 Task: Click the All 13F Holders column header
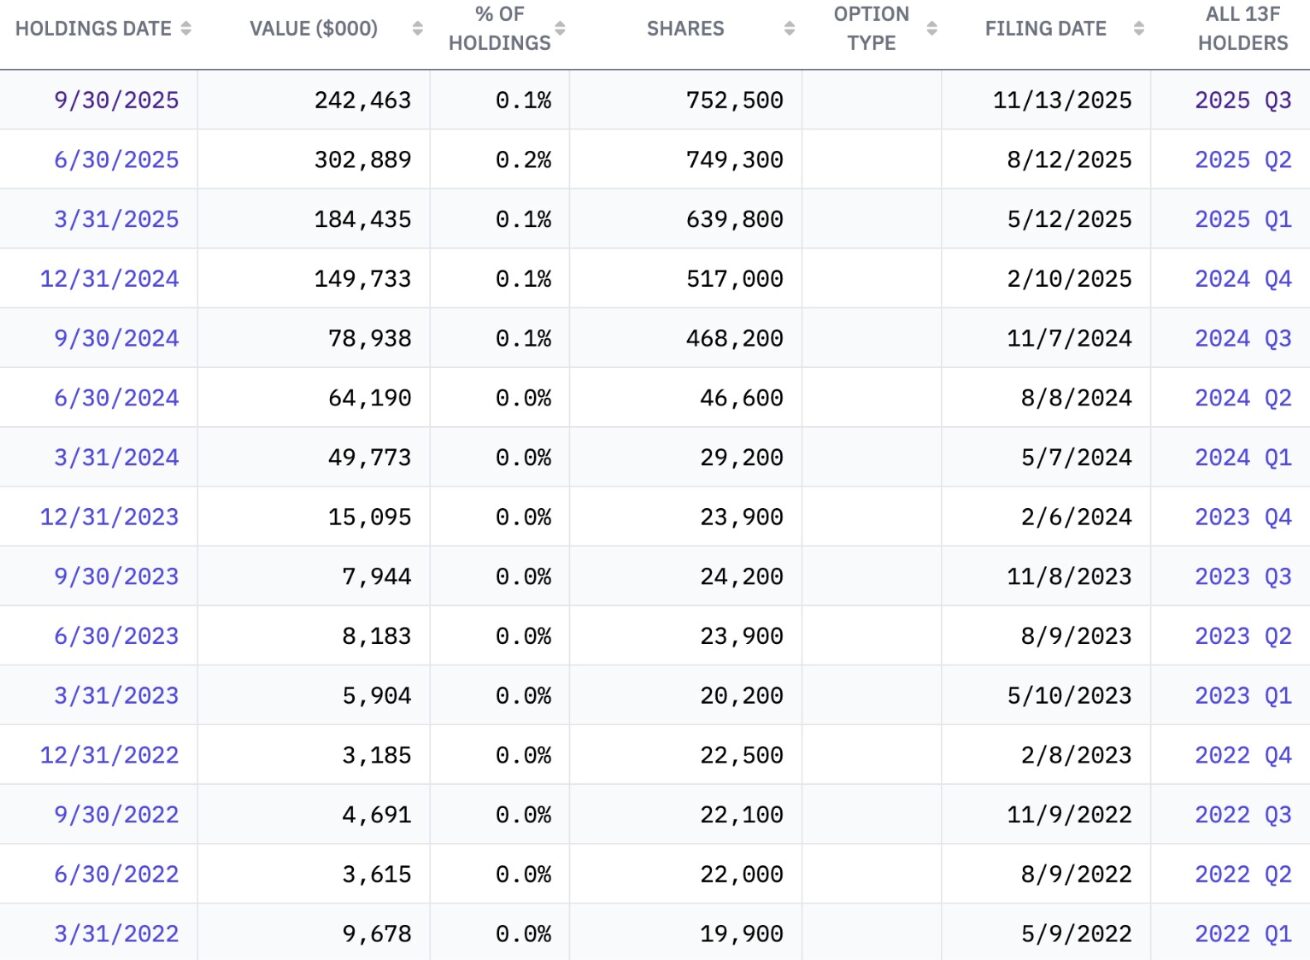pyautogui.click(x=1243, y=29)
